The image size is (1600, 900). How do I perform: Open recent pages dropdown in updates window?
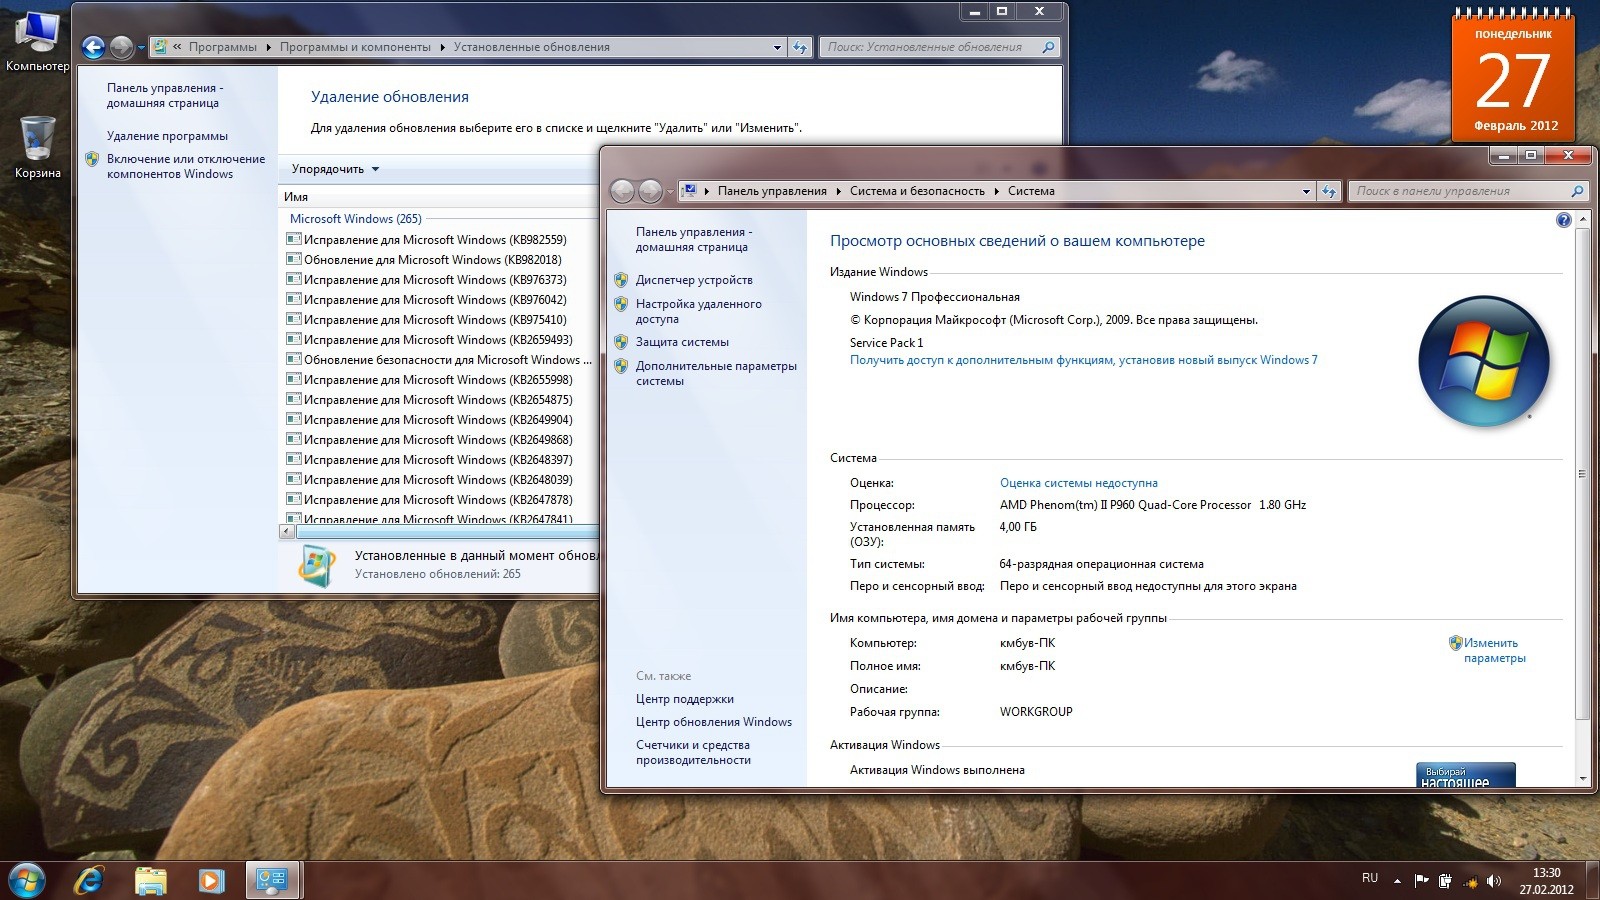[x=142, y=47]
